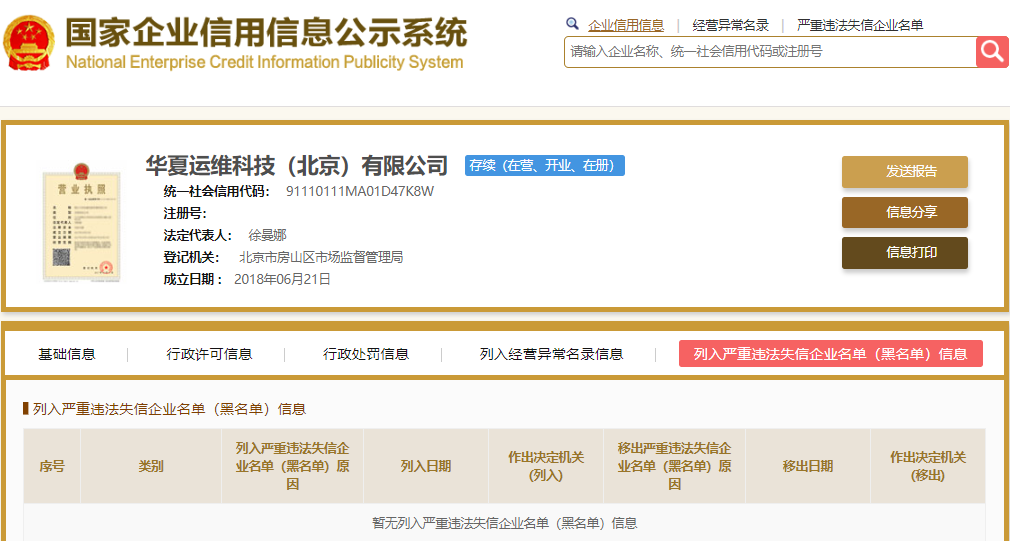Screen dimensions: 1010x541
Task: Open the 营业执照 business license thumbnail
Action: [81, 222]
